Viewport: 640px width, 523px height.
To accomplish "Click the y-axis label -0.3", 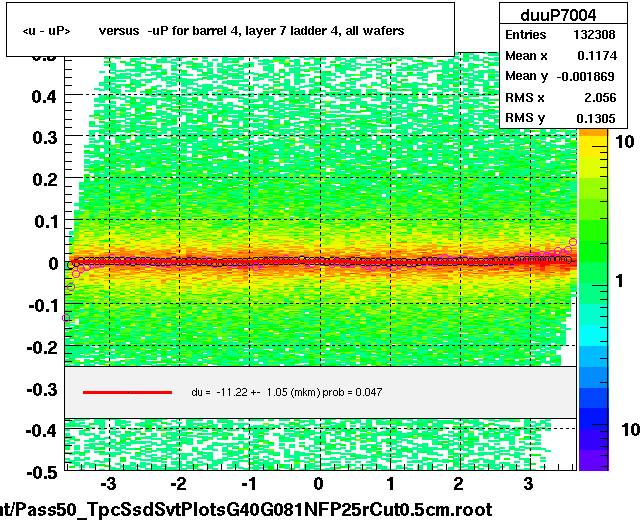I will (42, 390).
